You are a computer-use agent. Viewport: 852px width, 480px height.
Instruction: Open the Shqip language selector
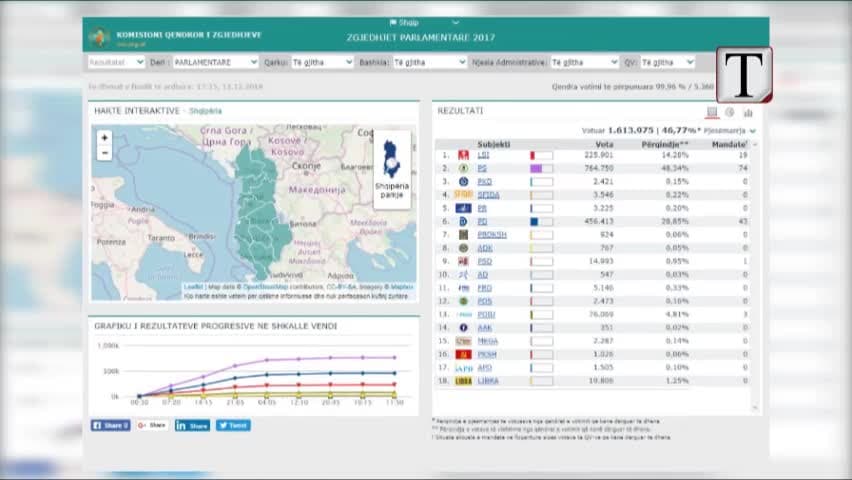tap(424, 23)
